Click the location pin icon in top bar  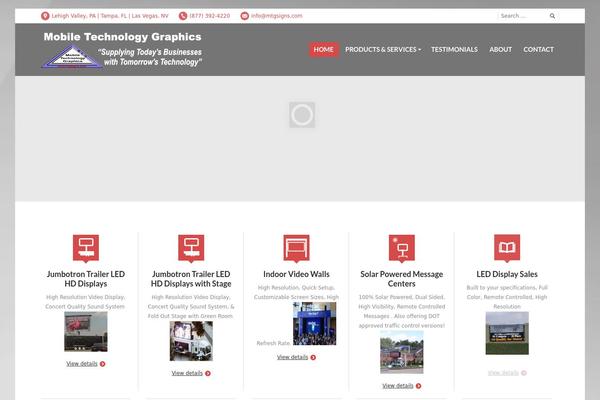click(x=45, y=16)
